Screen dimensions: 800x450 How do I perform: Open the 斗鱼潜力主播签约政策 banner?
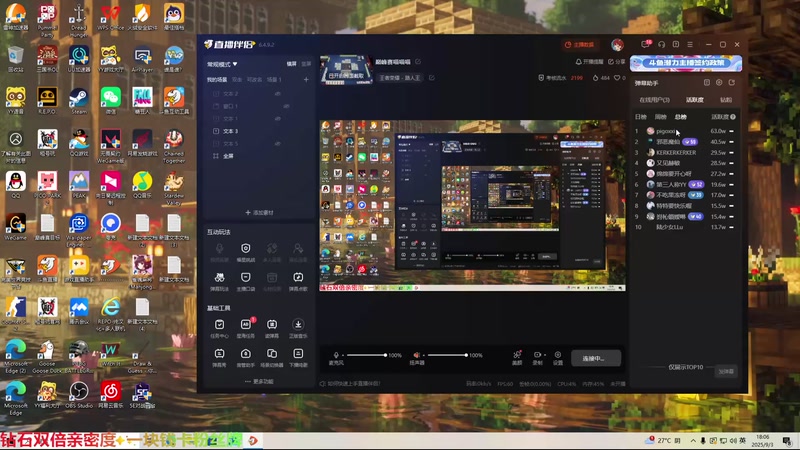point(686,63)
